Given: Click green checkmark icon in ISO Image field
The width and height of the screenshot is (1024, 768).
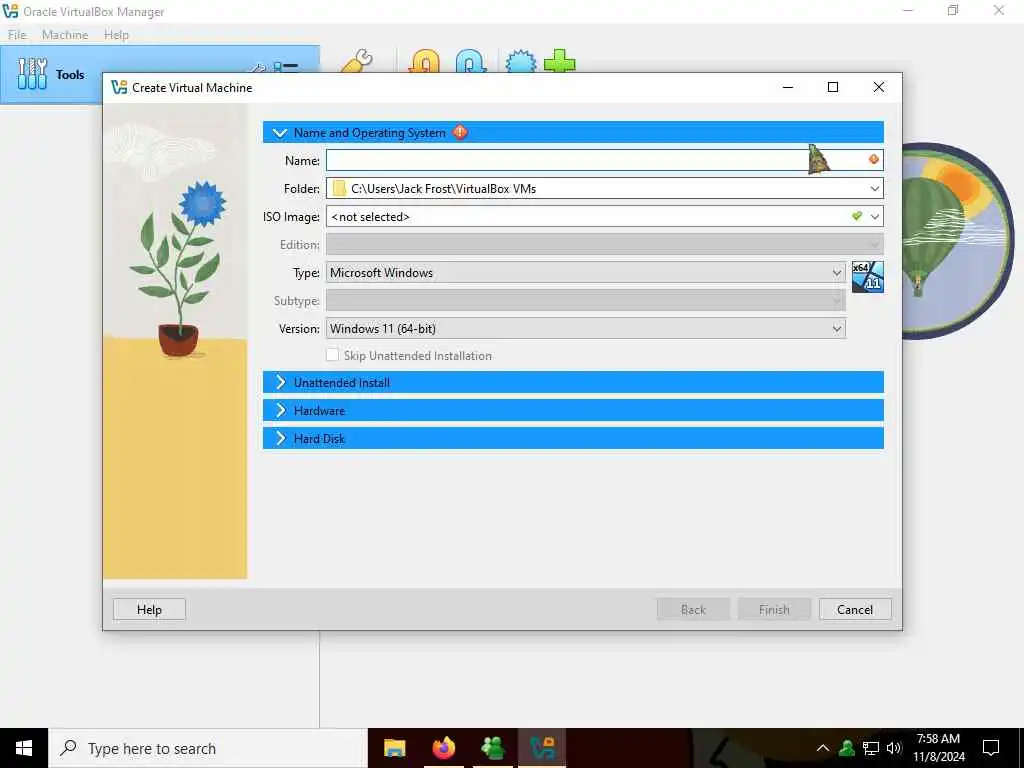Looking at the screenshot, I should (857, 216).
